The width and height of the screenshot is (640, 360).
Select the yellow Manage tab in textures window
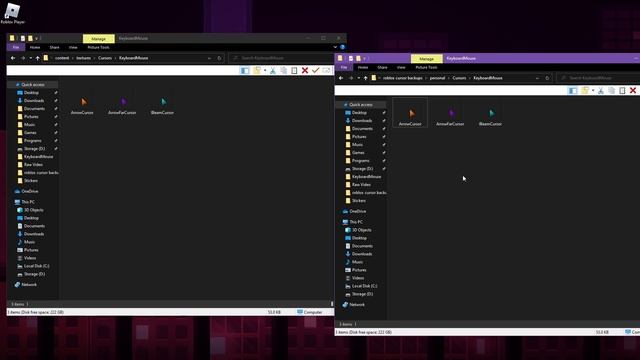pos(98,39)
